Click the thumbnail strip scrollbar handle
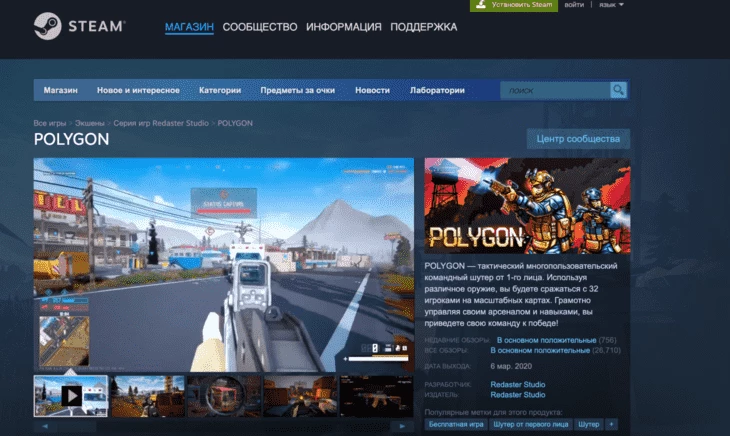The width and height of the screenshot is (730, 436). [x=76, y=426]
